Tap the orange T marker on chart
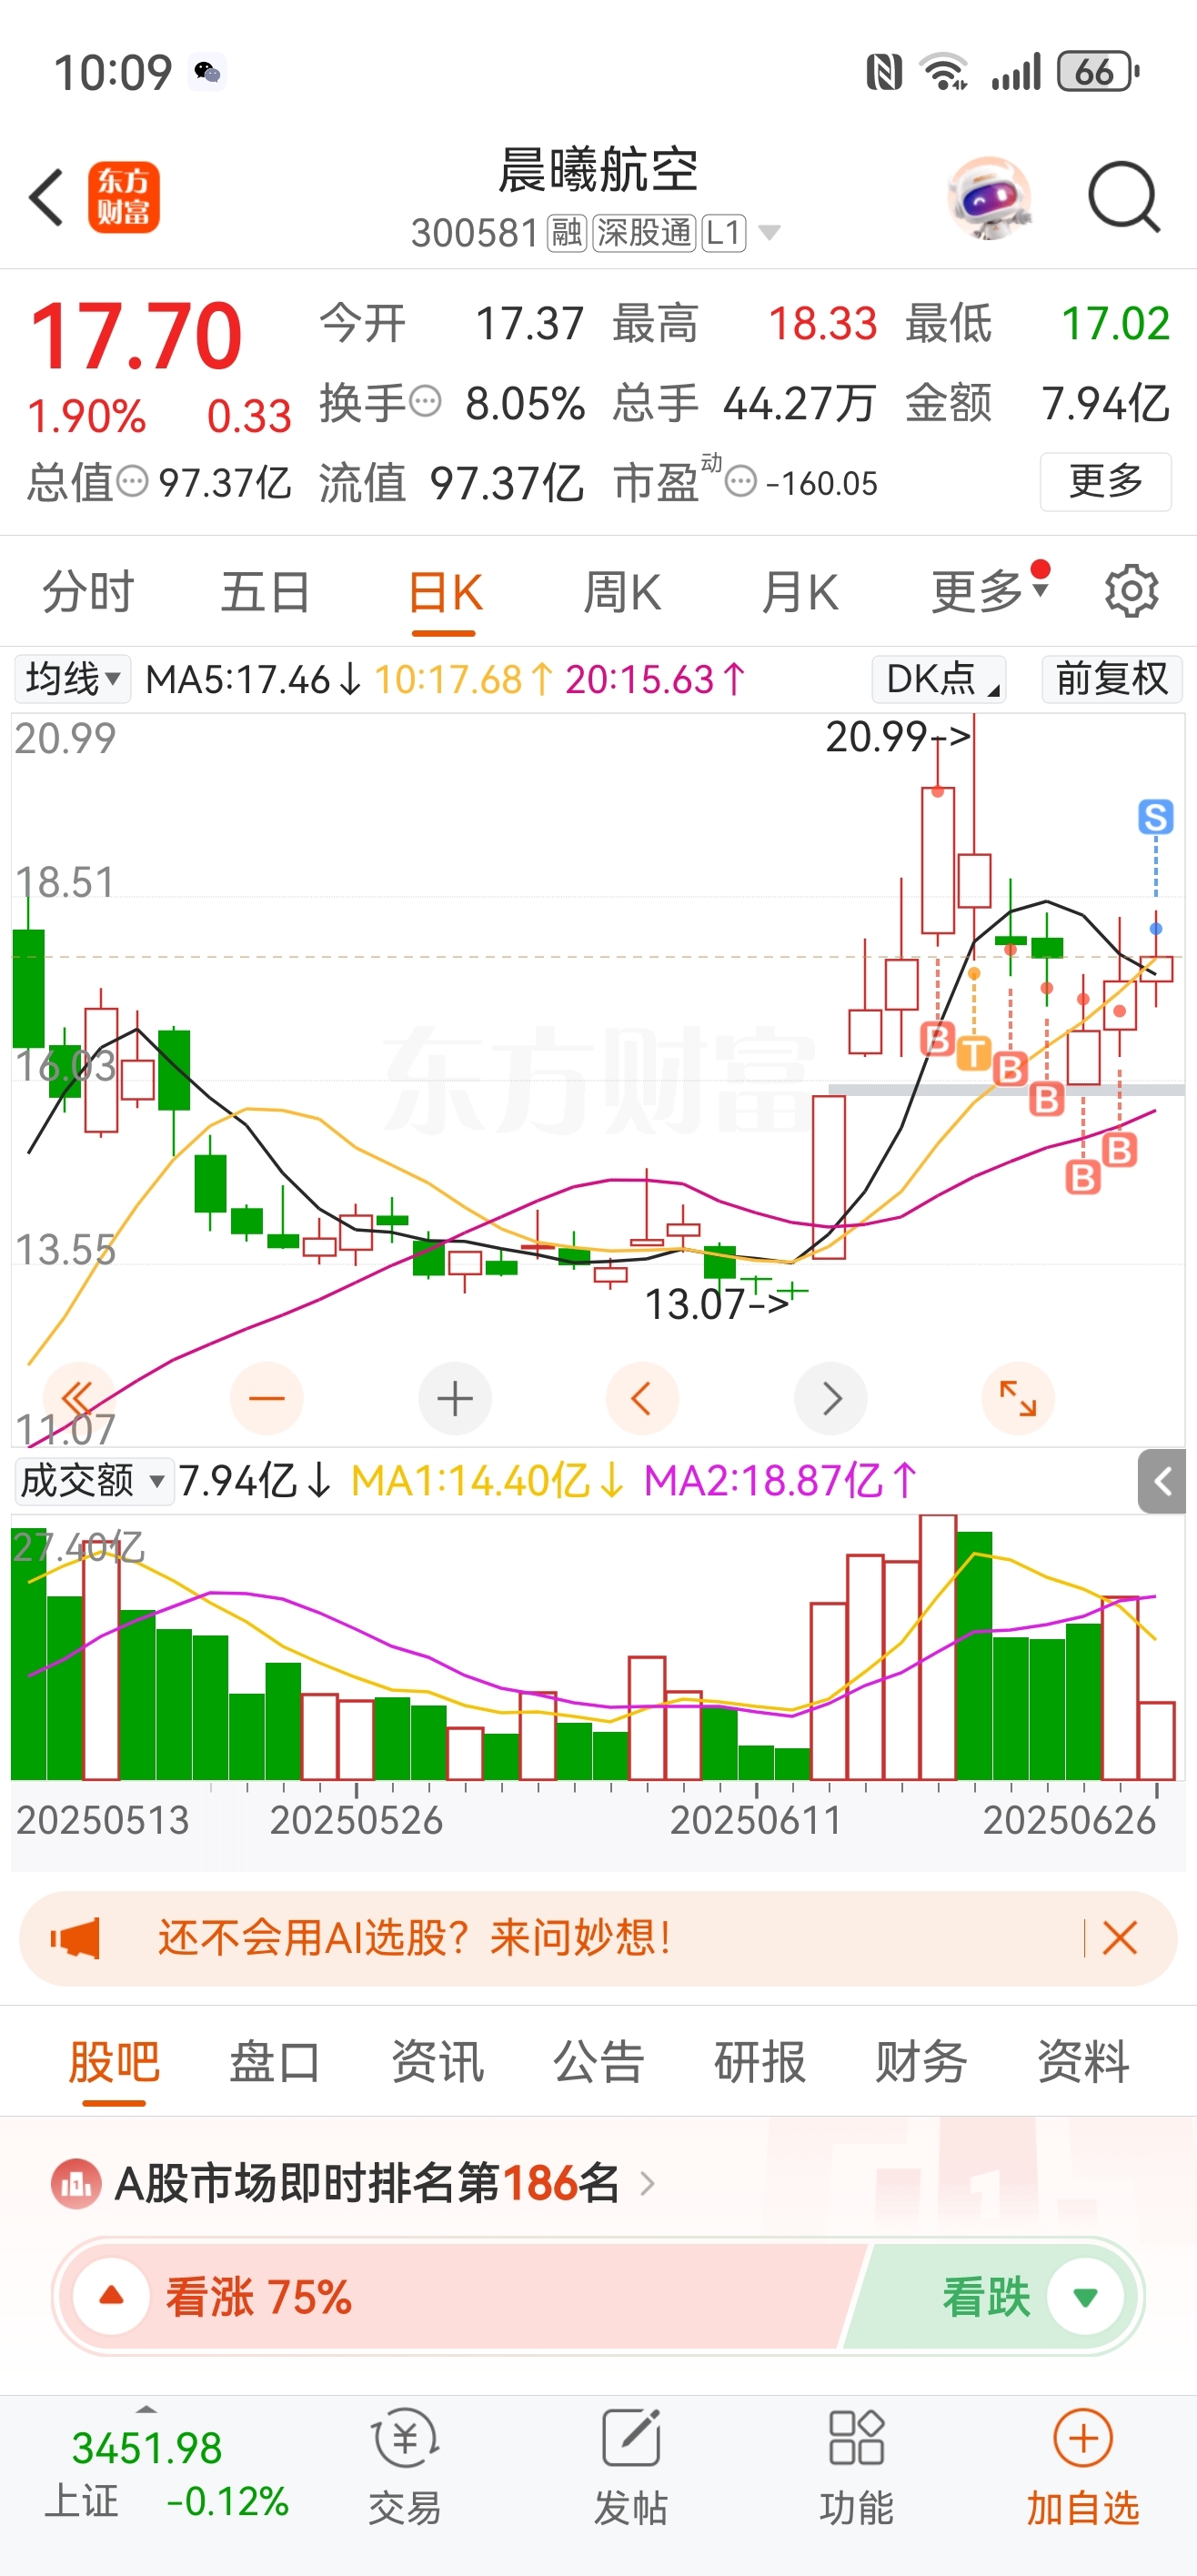 (973, 1053)
